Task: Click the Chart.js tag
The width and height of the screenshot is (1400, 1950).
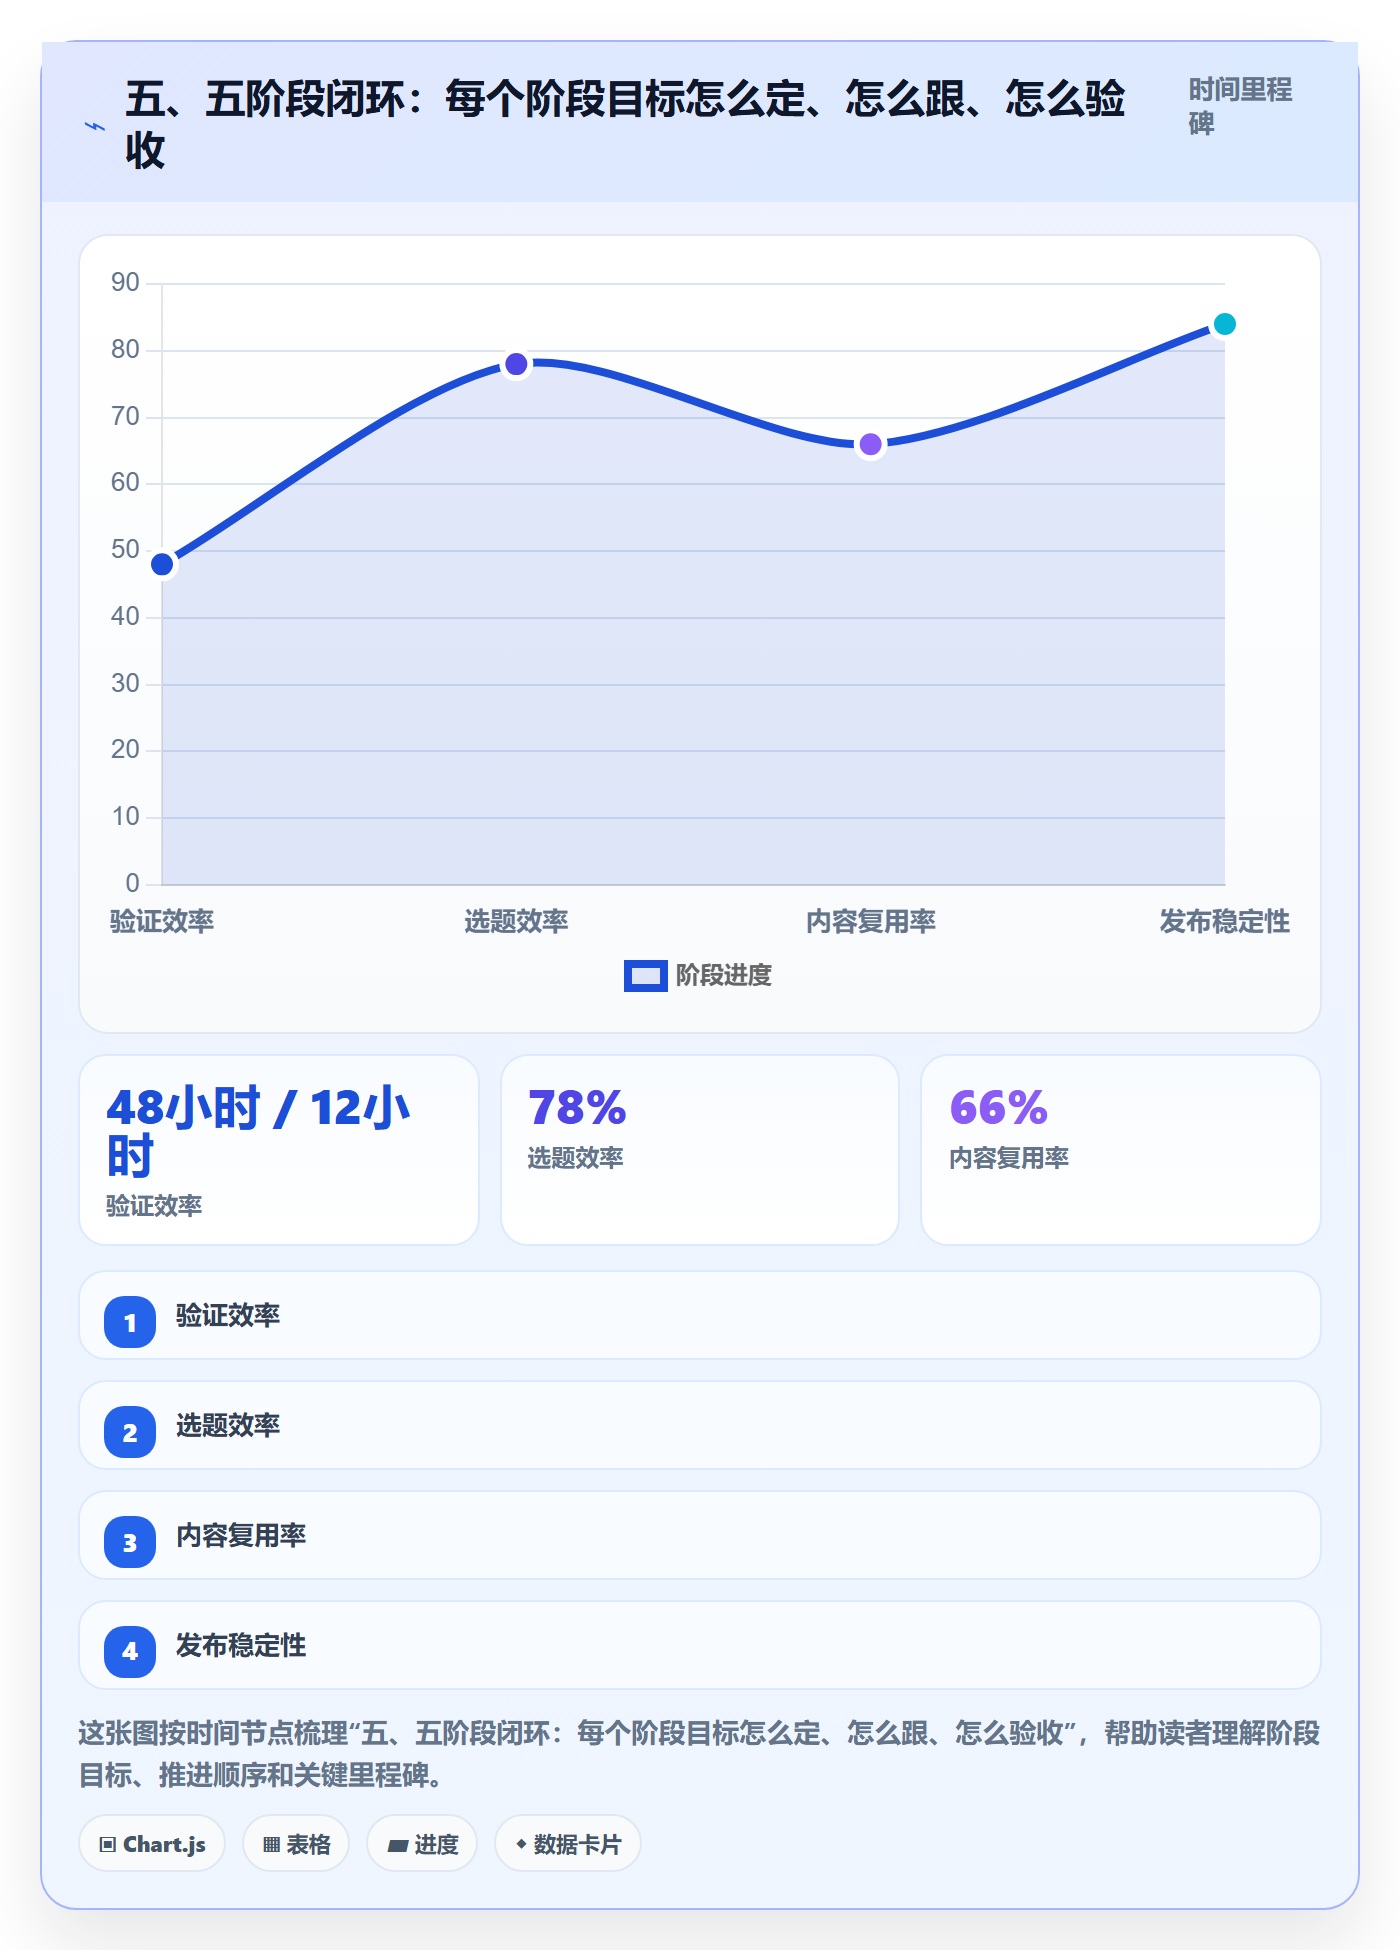Action: [152, 1843]
